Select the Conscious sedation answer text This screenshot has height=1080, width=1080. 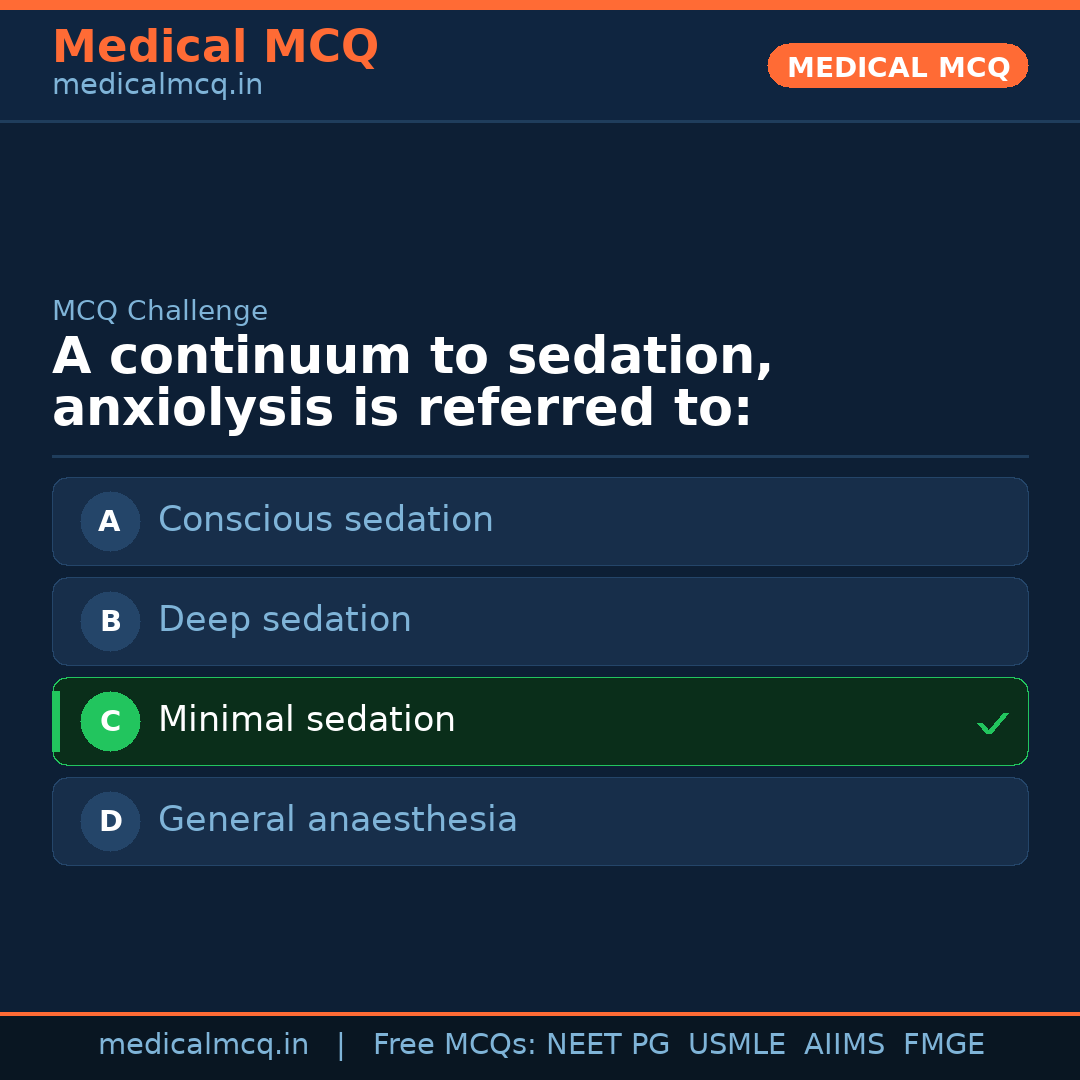tap(325, 520)
